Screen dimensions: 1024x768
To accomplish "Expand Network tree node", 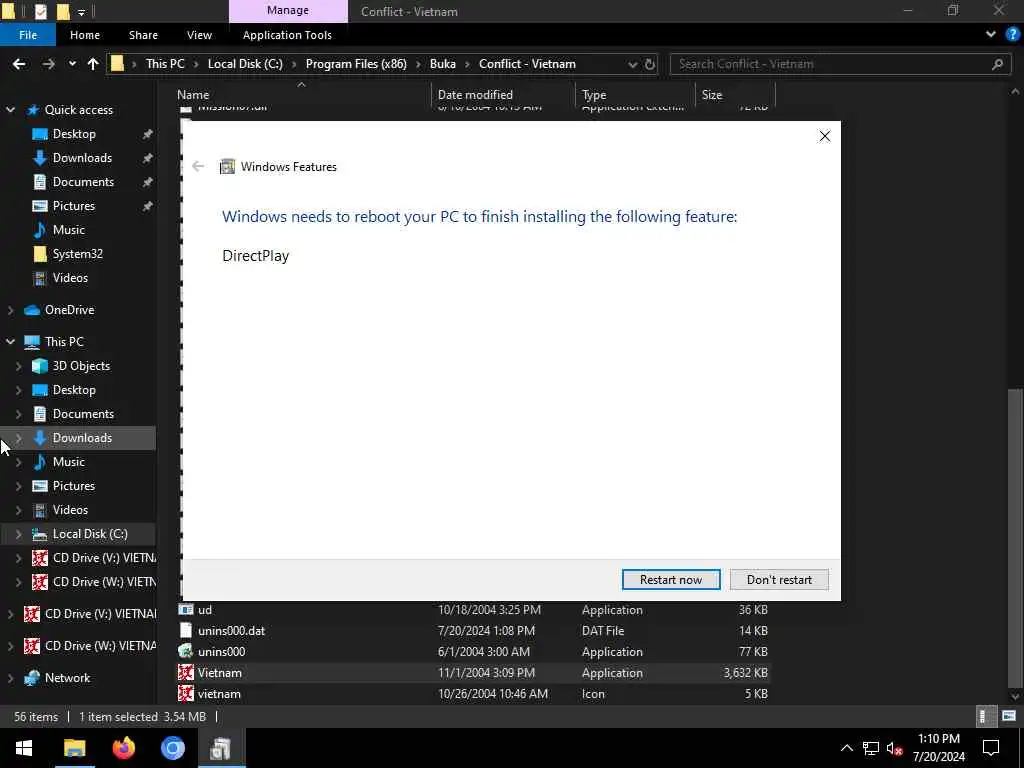I will click(x=10, y=678).
